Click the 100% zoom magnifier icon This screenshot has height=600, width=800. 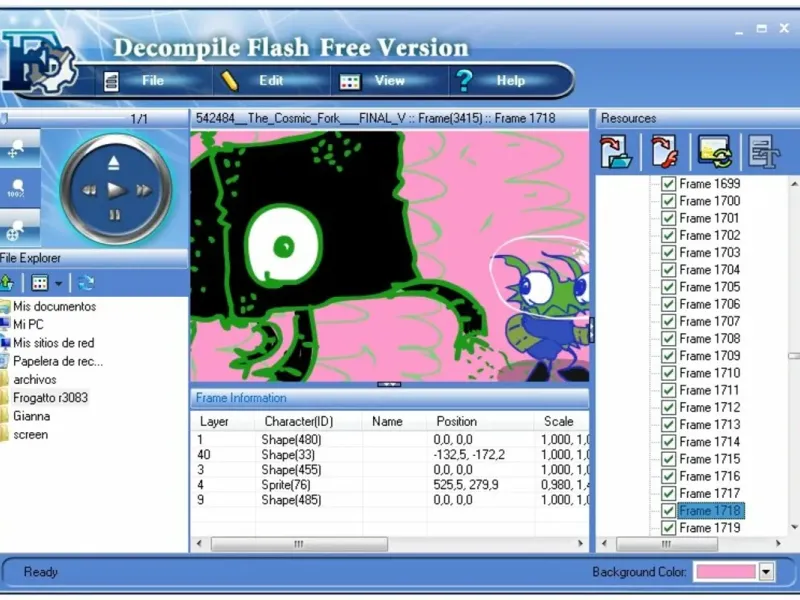click(17, 188)
